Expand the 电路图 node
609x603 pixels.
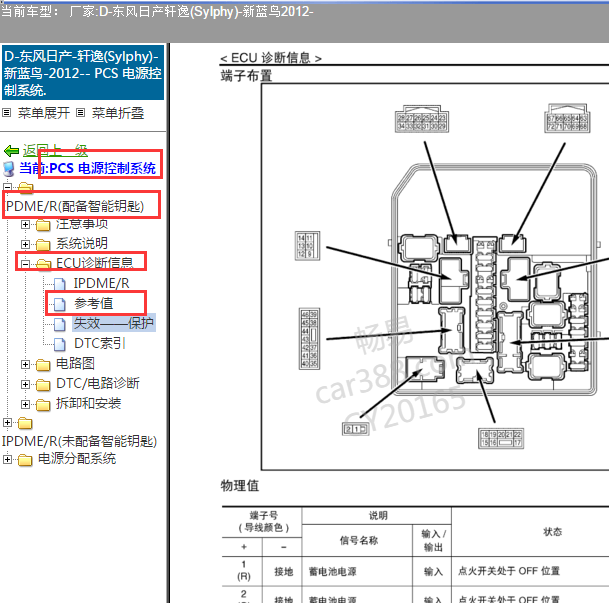(25, 364)
